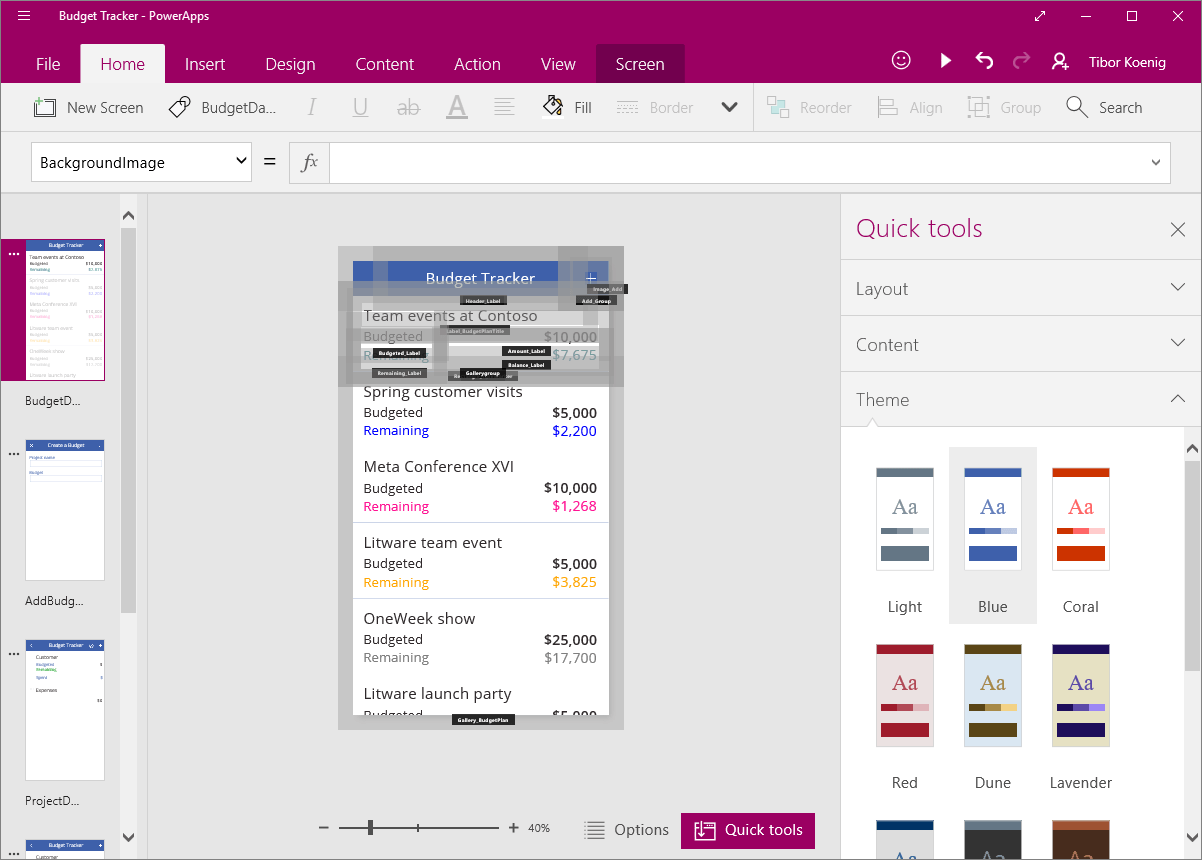Select the Coral theme
Viewport: 1202px width, 860px height.
pos(1081,536)
